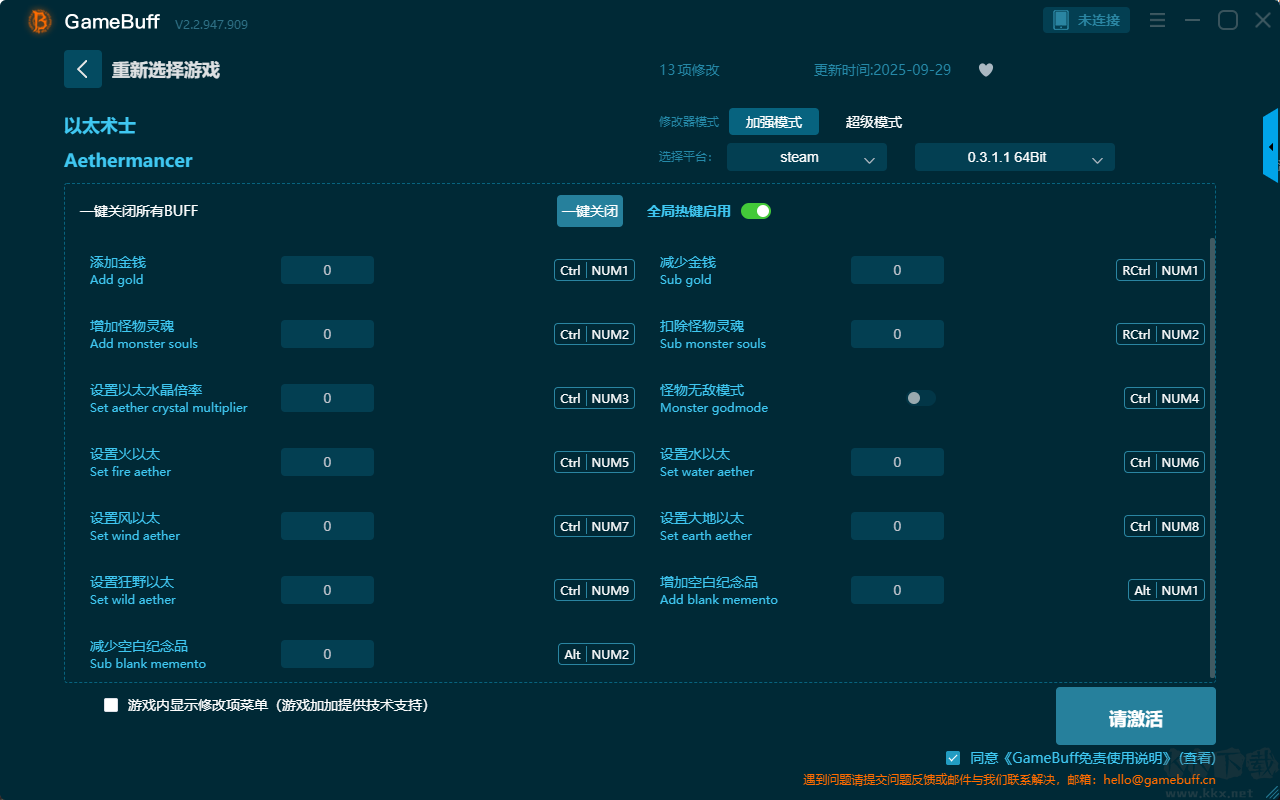Click the GameBuff flame logo
The width and height of the screenshot is (1280, 800).
coord(38,20)
